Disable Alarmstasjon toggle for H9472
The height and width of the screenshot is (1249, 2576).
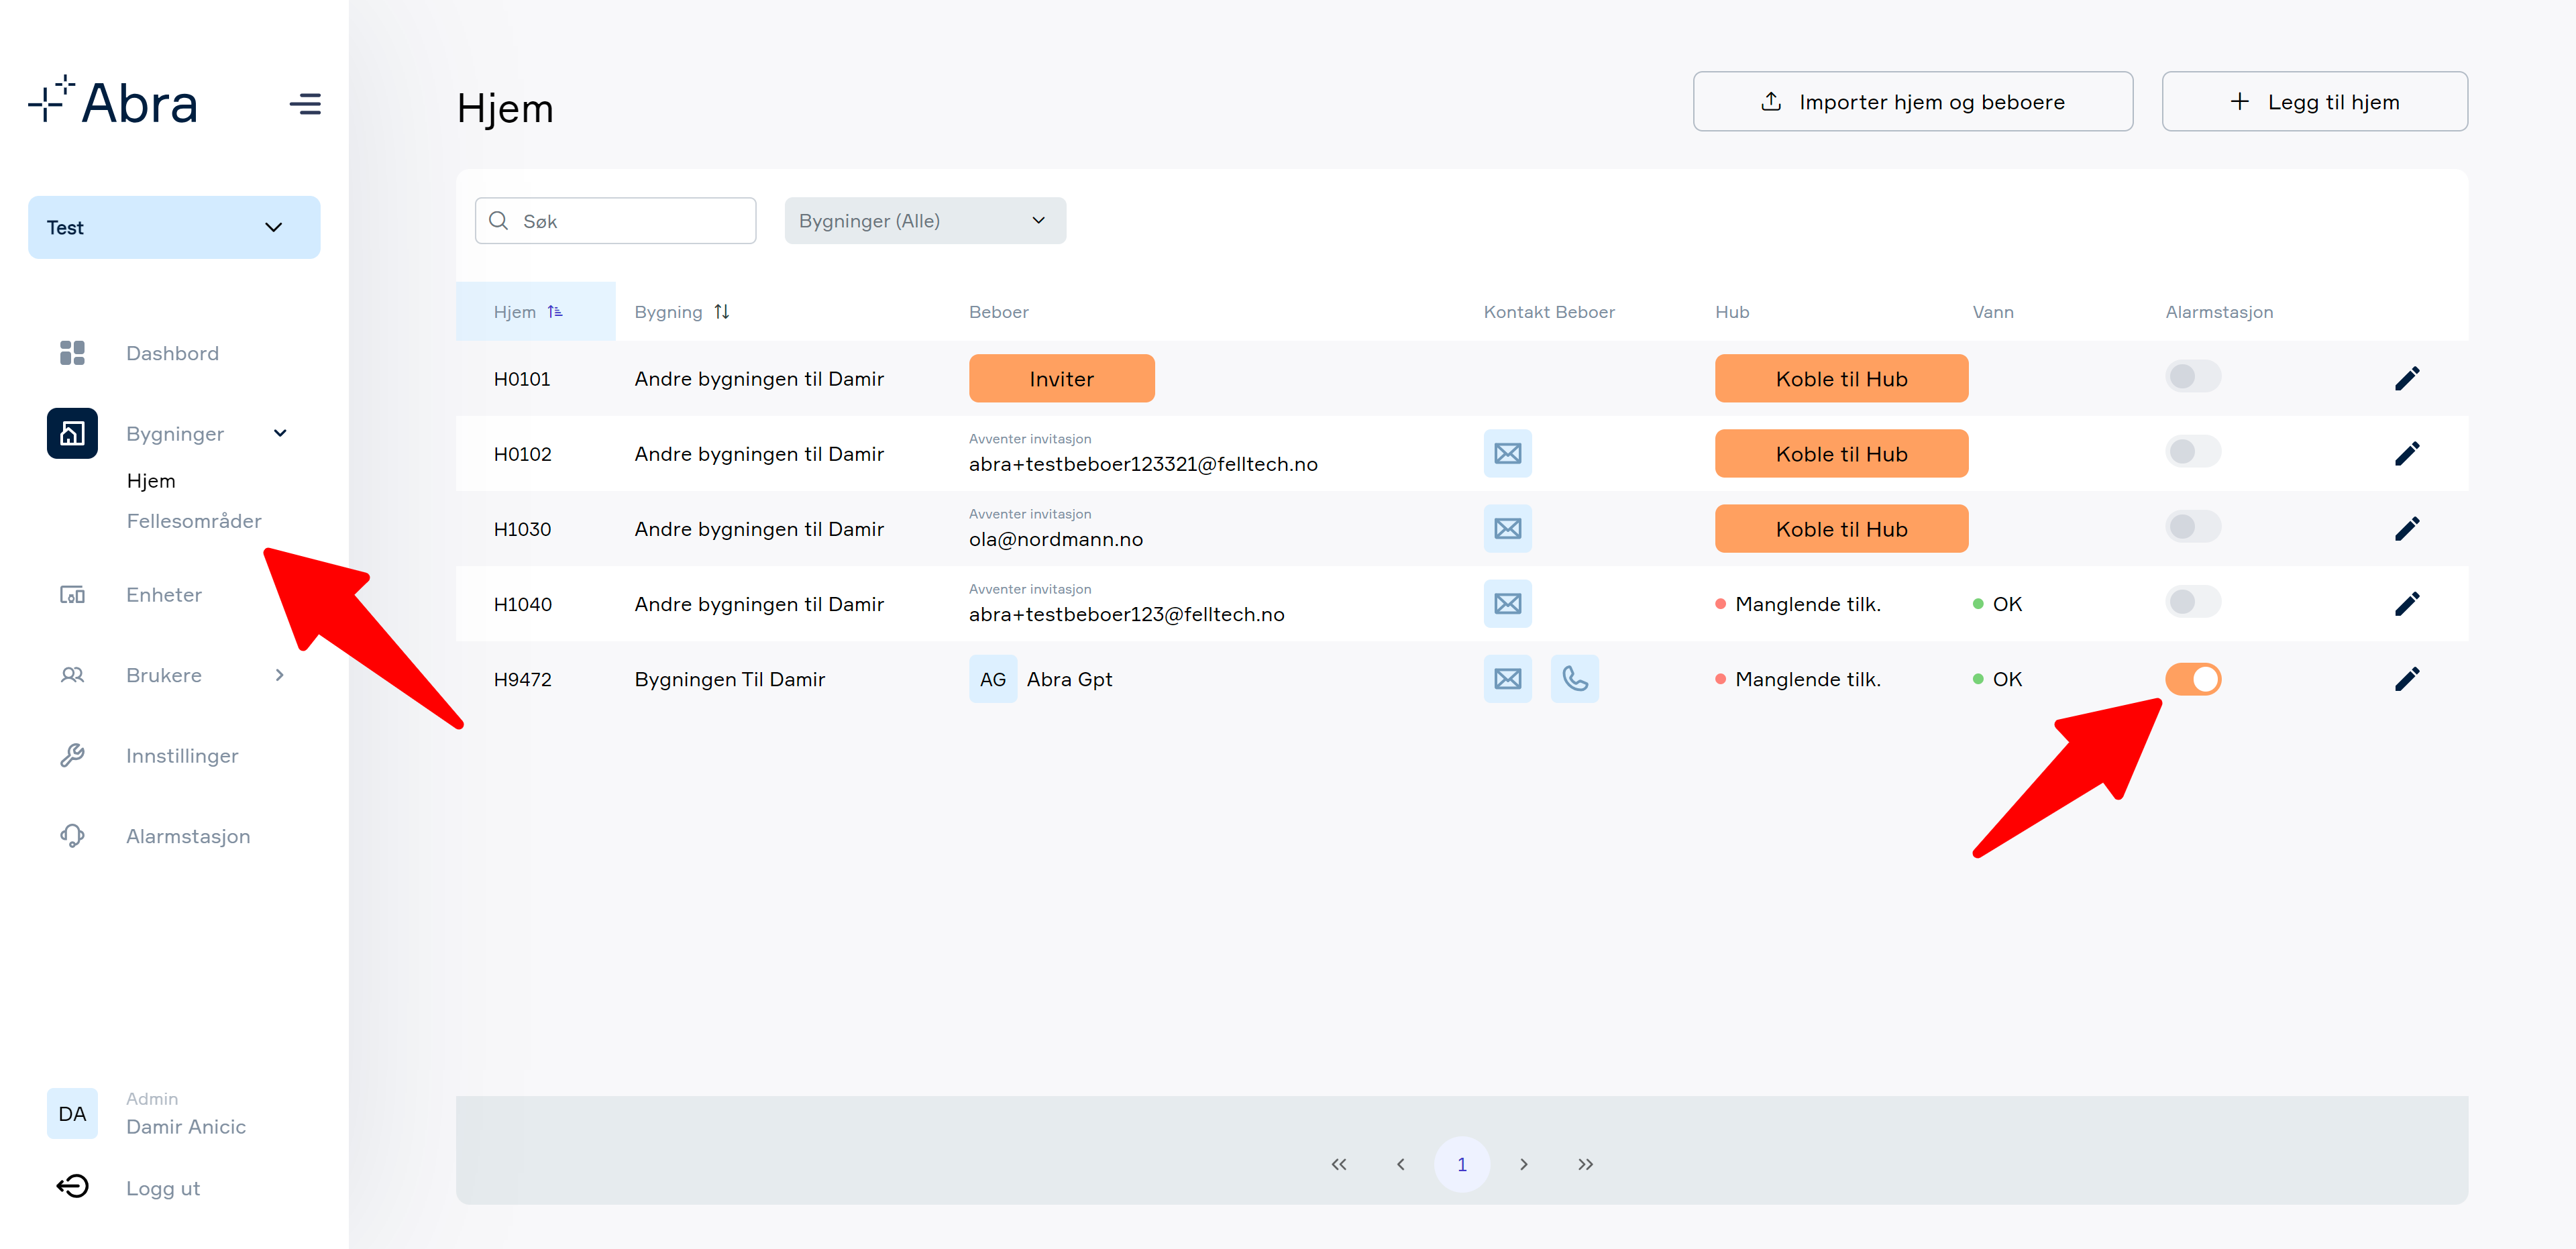(x=2193, y=679)
